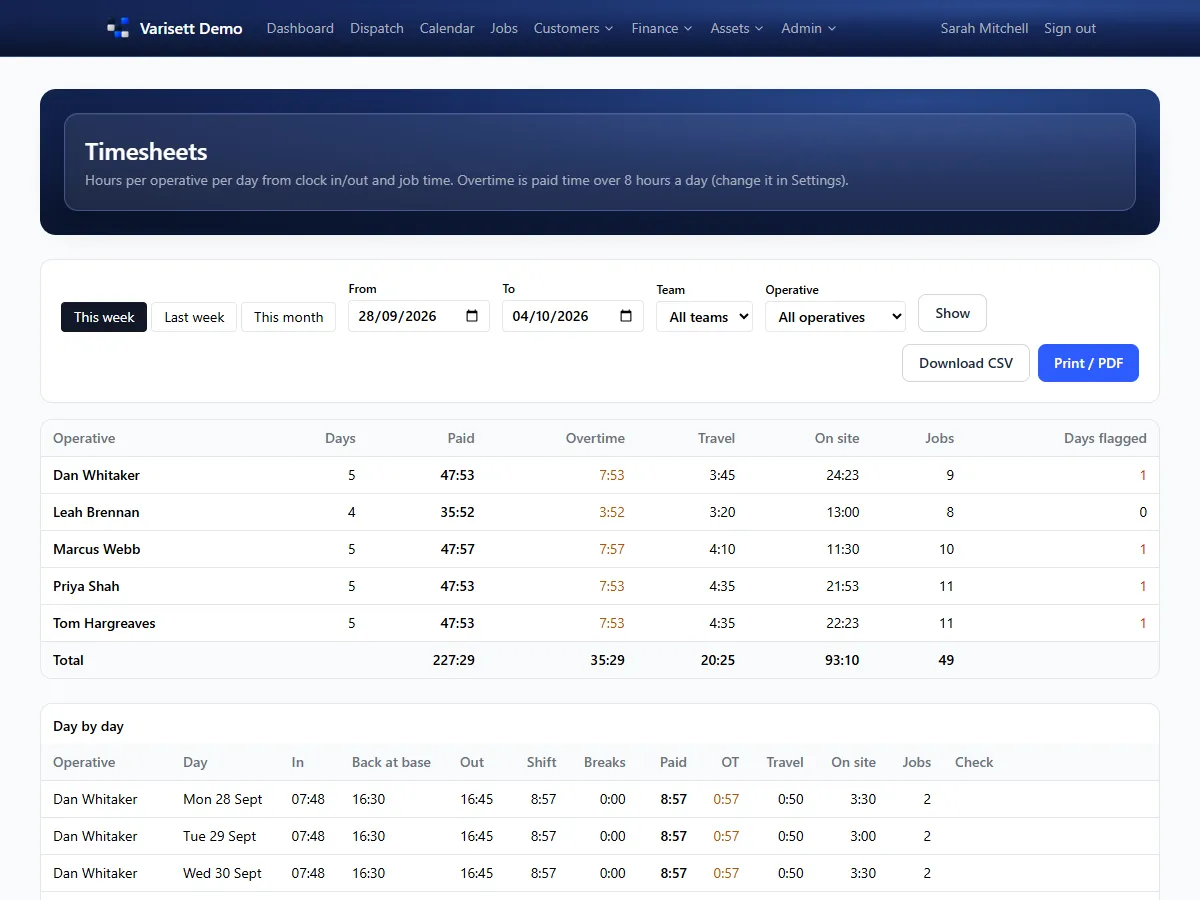The height and width of the screenshot is (900, 1200).
Task: Click the Show button
Action: click(952, 313)
